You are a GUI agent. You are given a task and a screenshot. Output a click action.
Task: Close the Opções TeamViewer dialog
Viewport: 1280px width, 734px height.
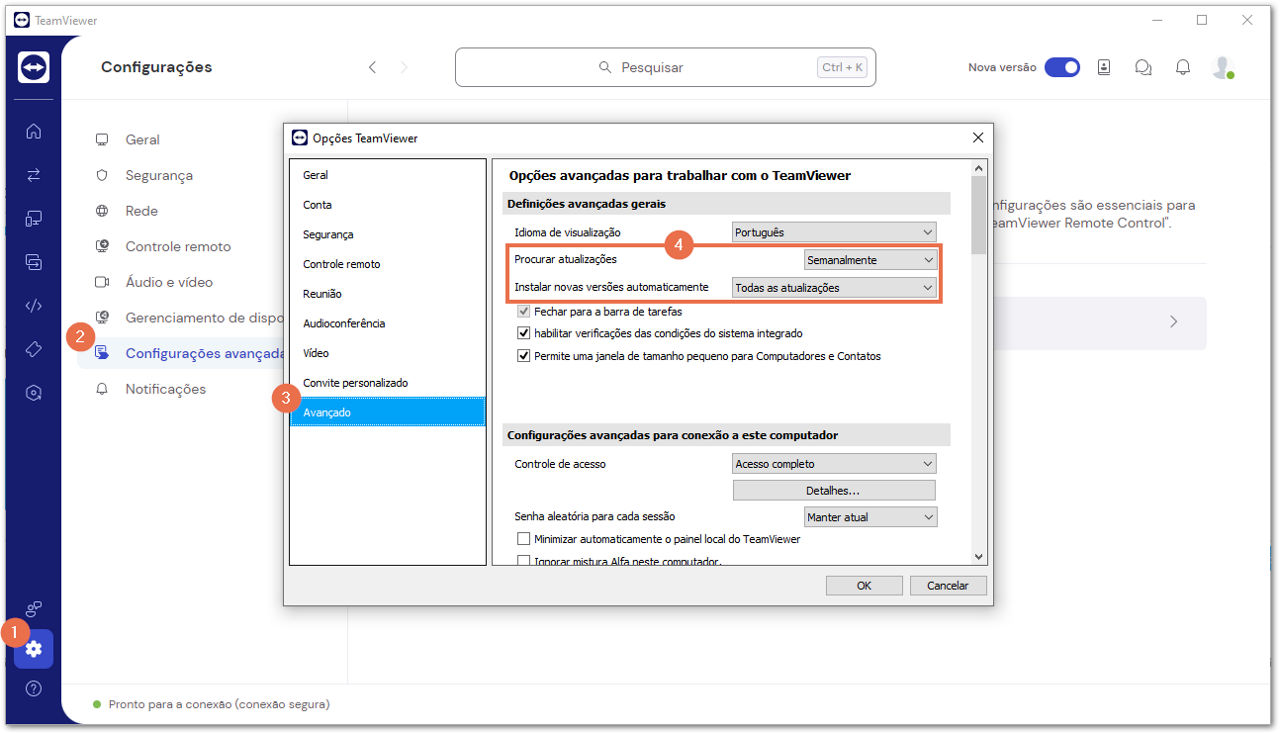coord(978,138)
